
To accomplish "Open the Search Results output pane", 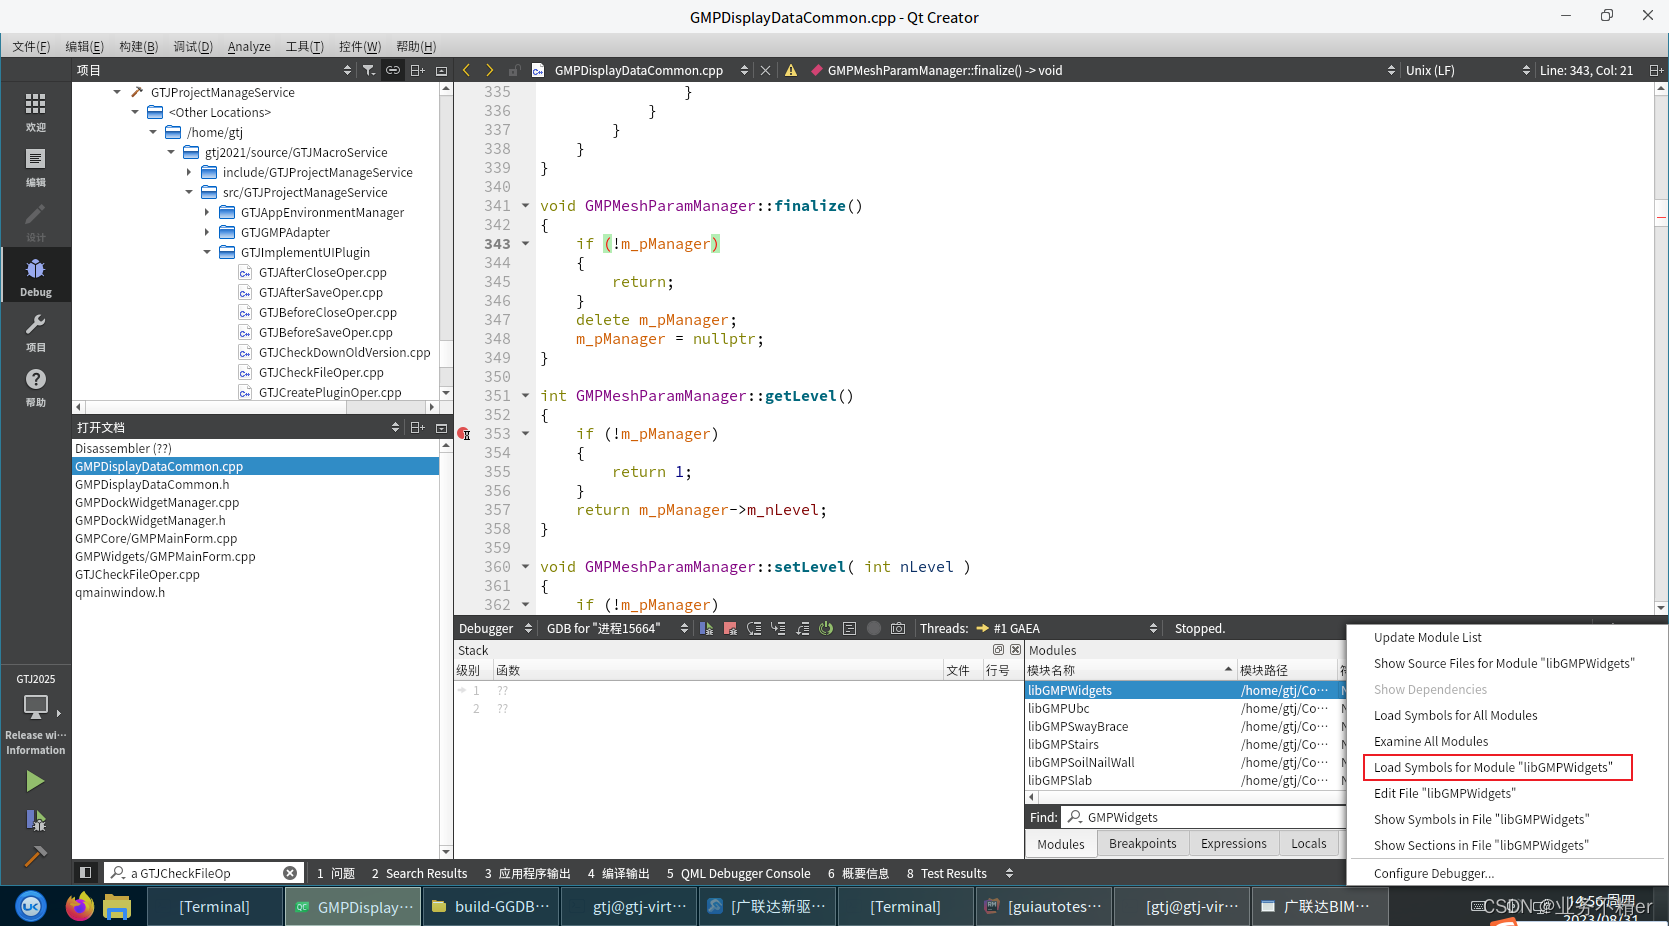I will pos(420,873).
